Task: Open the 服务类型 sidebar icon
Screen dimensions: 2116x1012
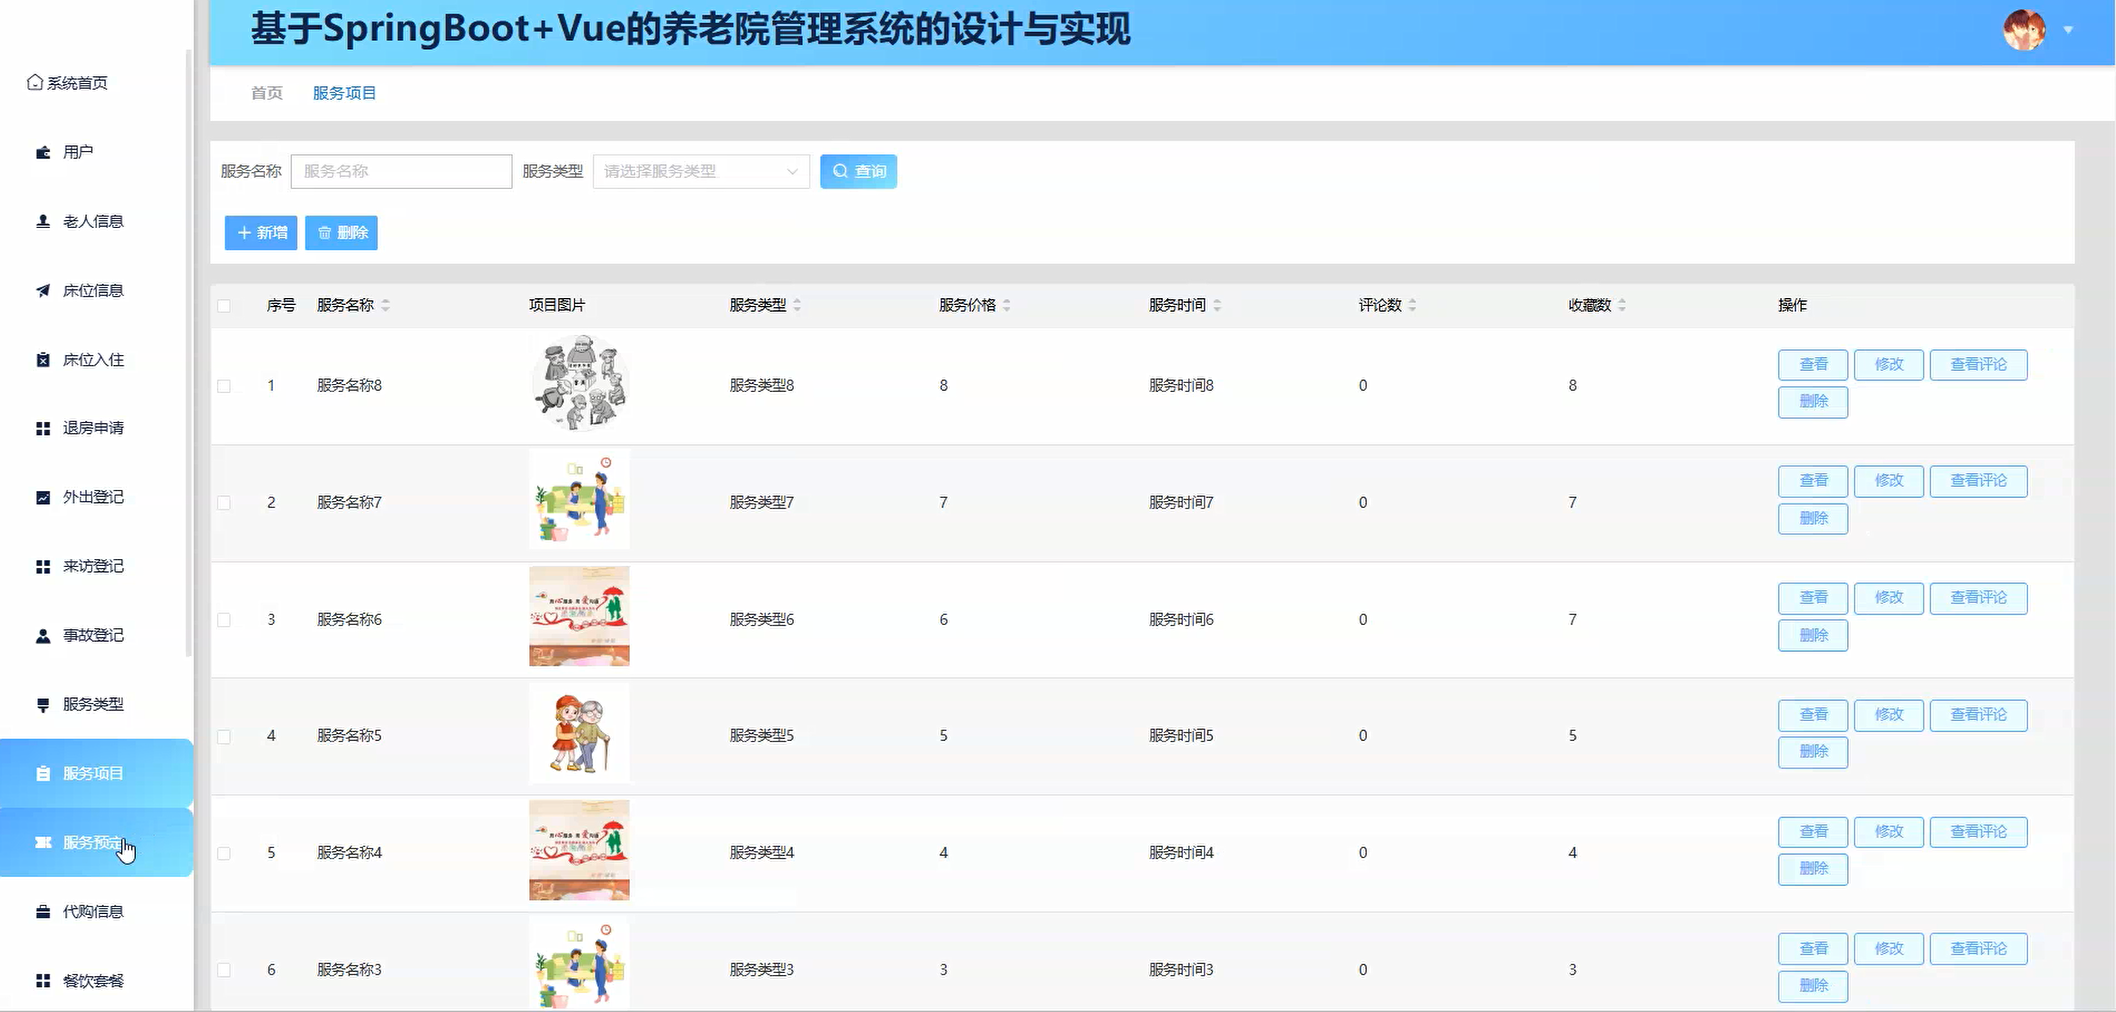Action: (41, 704)
